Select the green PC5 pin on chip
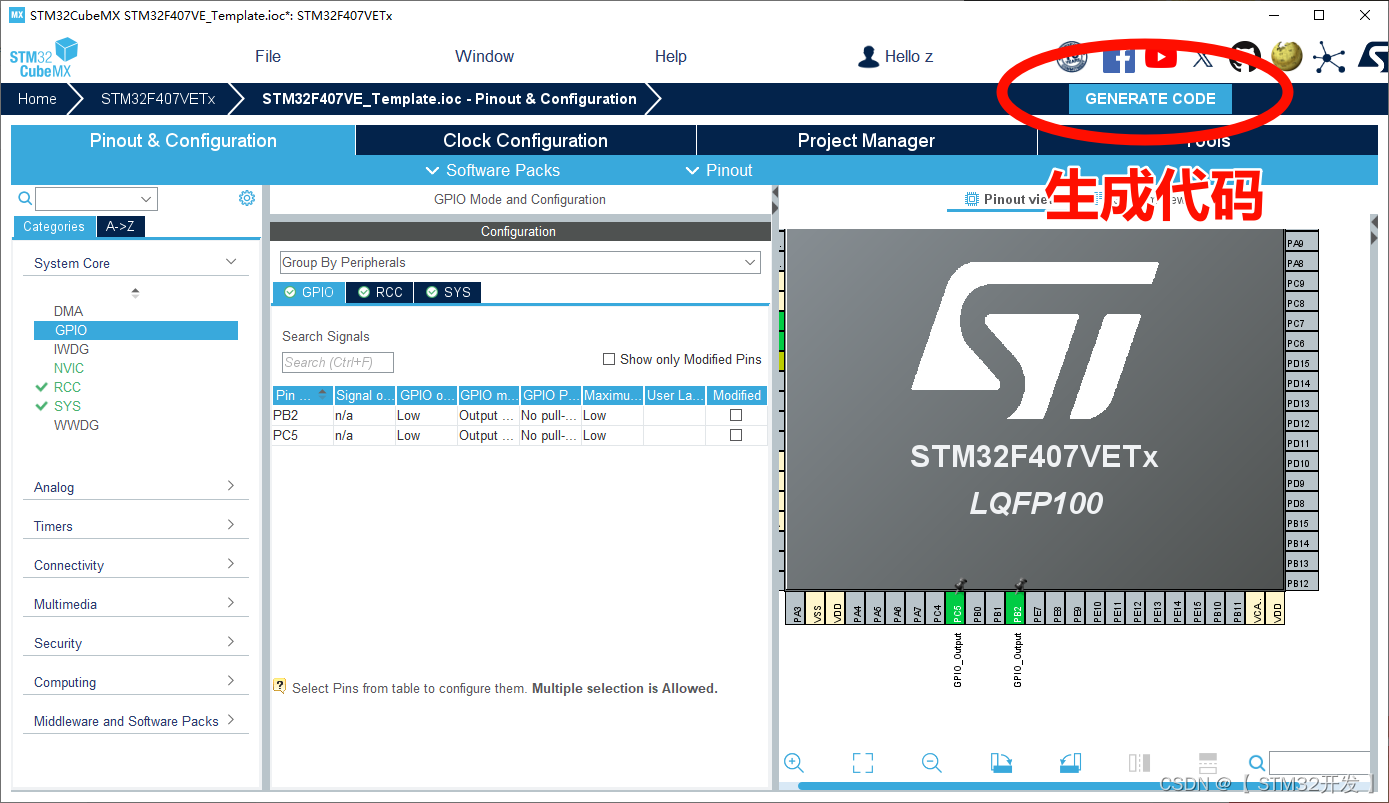 pyautogui.click(x=957, y=608)
